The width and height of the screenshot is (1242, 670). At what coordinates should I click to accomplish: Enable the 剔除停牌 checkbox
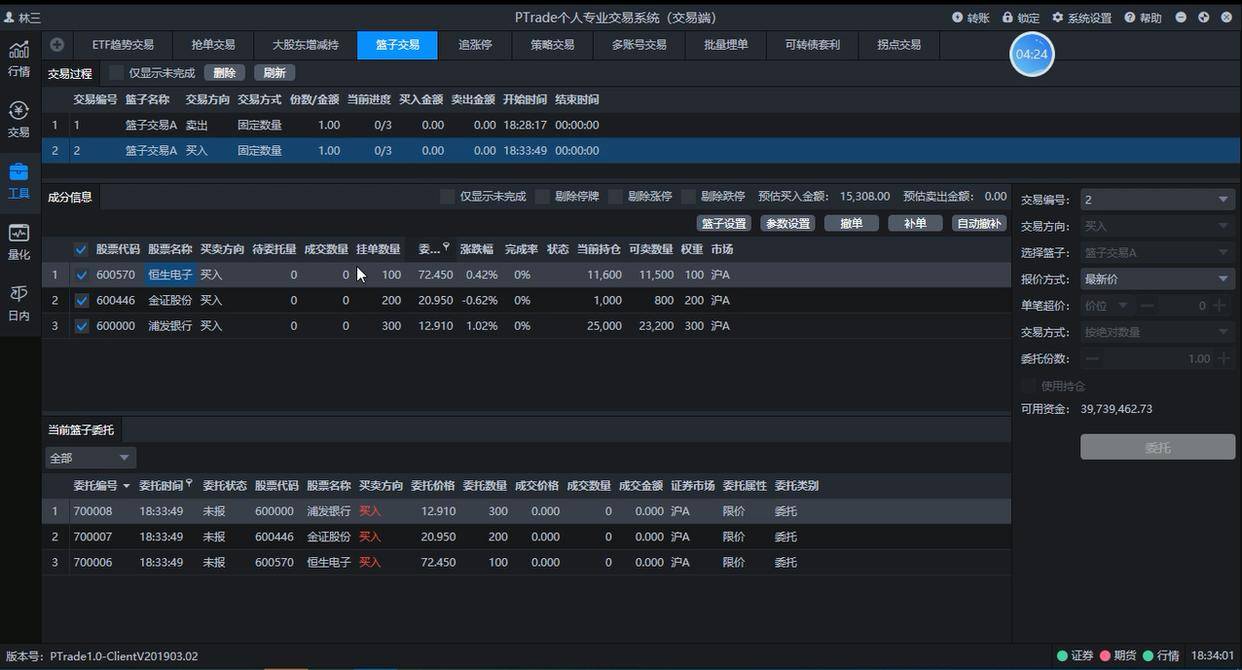pyautogui.click(x=542, y=196)
